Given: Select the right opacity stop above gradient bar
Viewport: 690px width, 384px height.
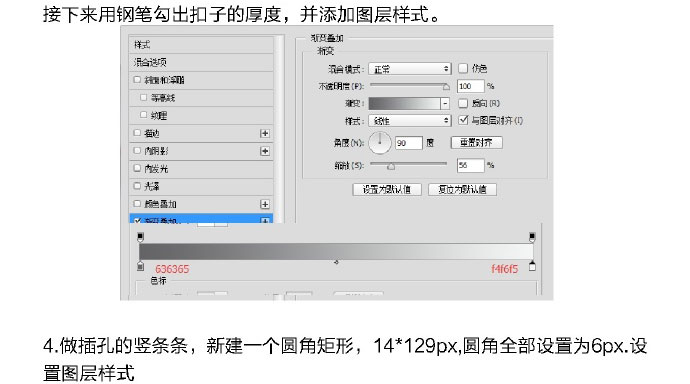Looking at the screenshot, I should [x=532, y=237].
